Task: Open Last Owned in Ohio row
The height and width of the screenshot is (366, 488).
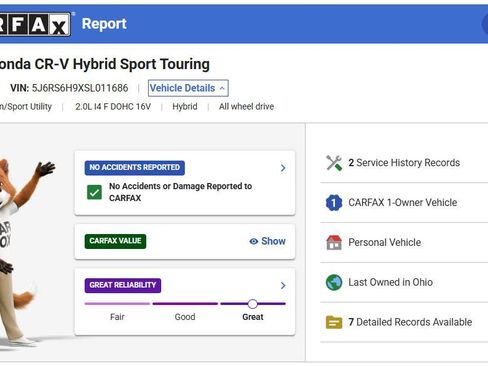Action: coord(404,282)
